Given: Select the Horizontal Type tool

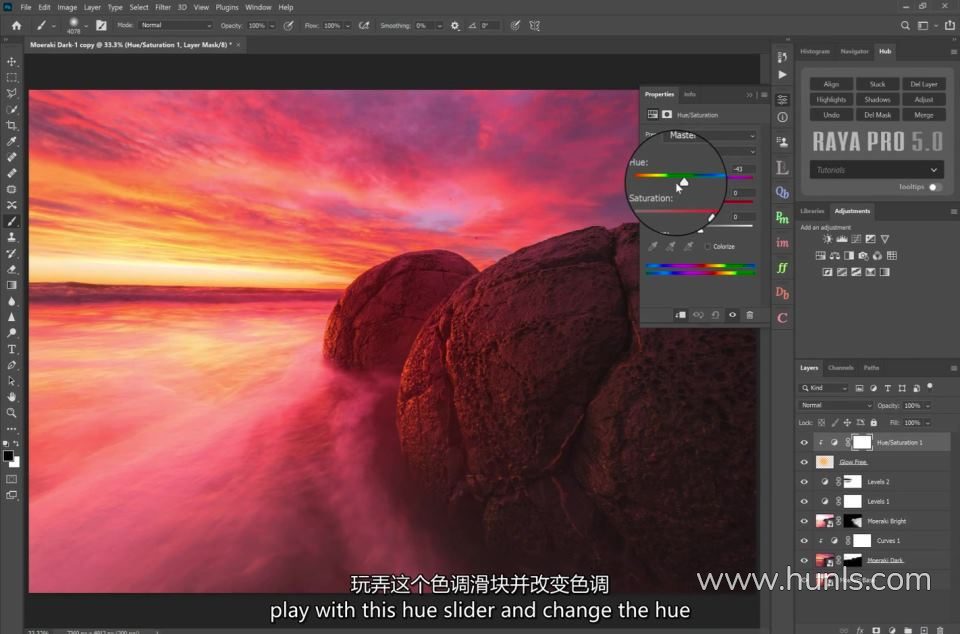Looking at the screenshot, I should (12, 349).
